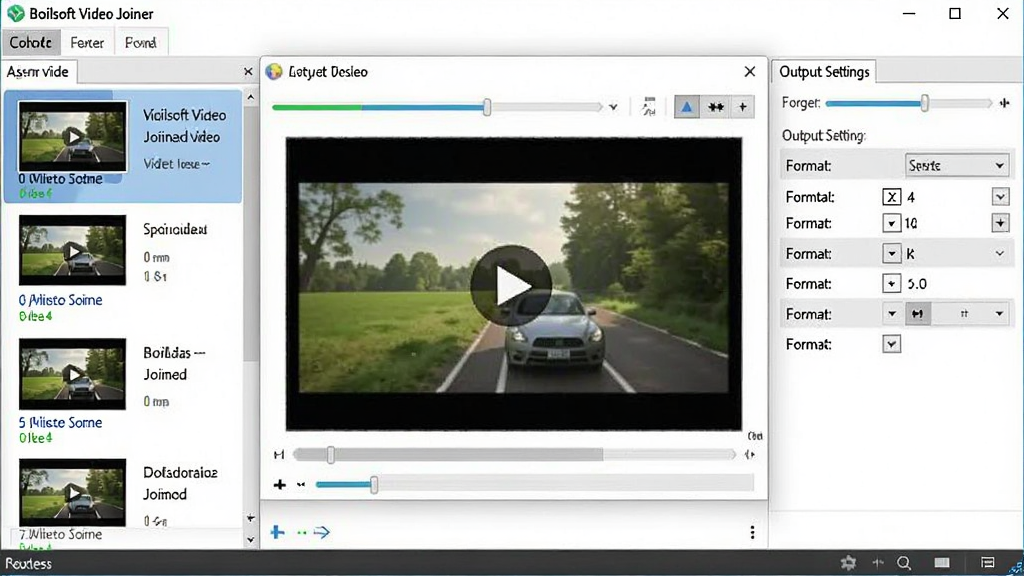Click the Forget slider handle
This screenshot has width=1024, height=576.
click(x=925, y=103)
